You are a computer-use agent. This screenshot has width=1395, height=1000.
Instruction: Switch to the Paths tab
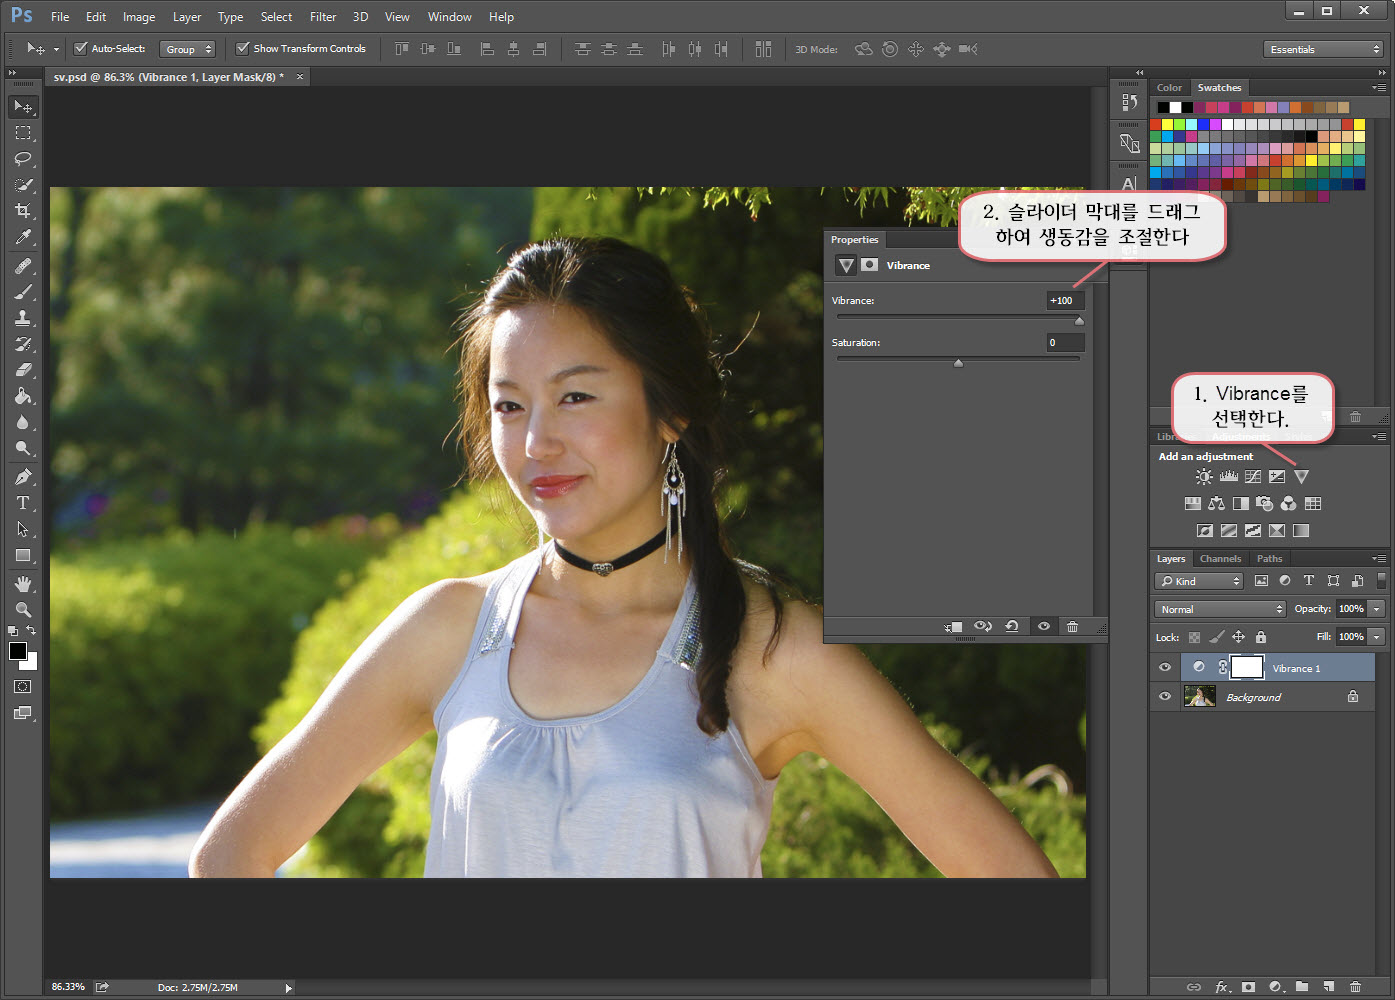(1269, 559)
